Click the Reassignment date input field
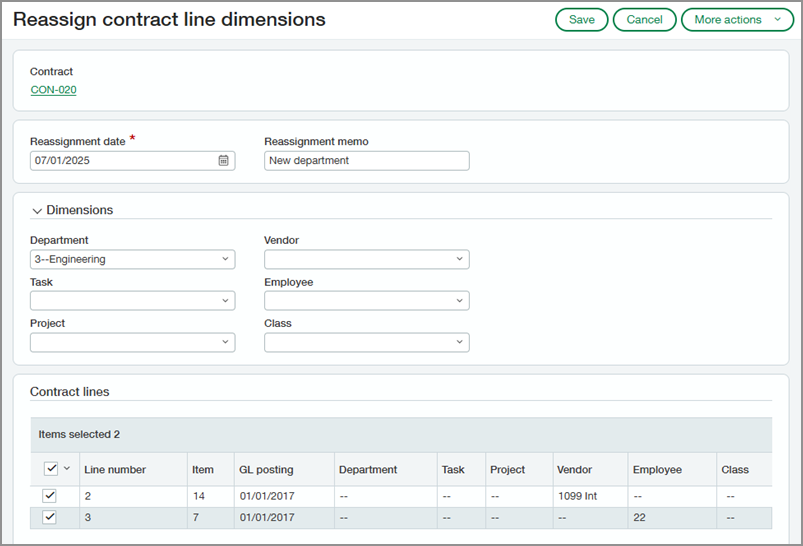 (120, 160)
